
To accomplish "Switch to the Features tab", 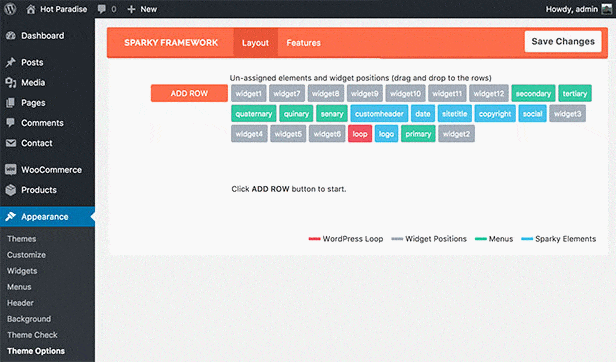I will coord(303,43).
